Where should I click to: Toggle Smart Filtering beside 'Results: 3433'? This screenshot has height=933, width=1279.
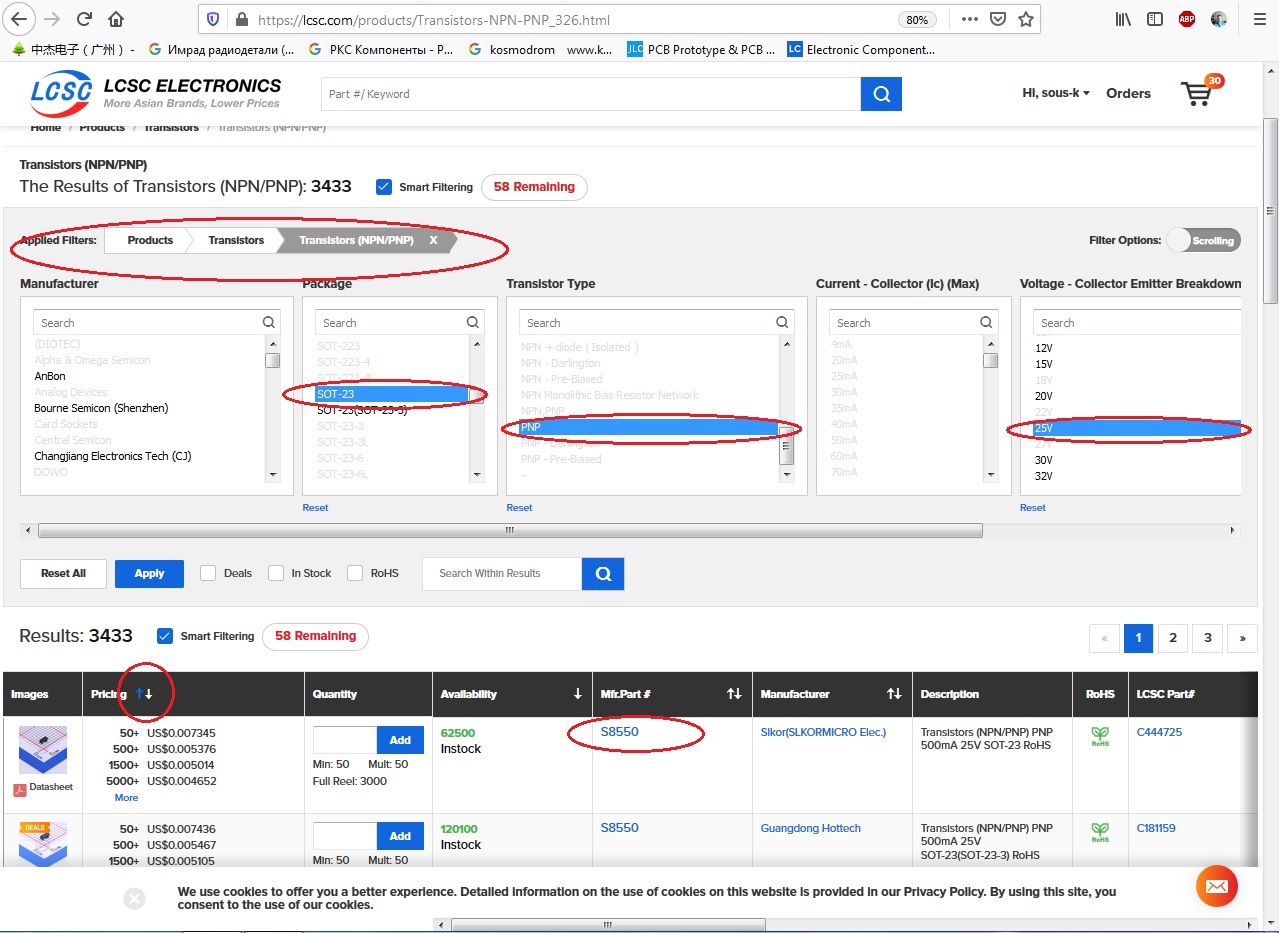point(165,636)
